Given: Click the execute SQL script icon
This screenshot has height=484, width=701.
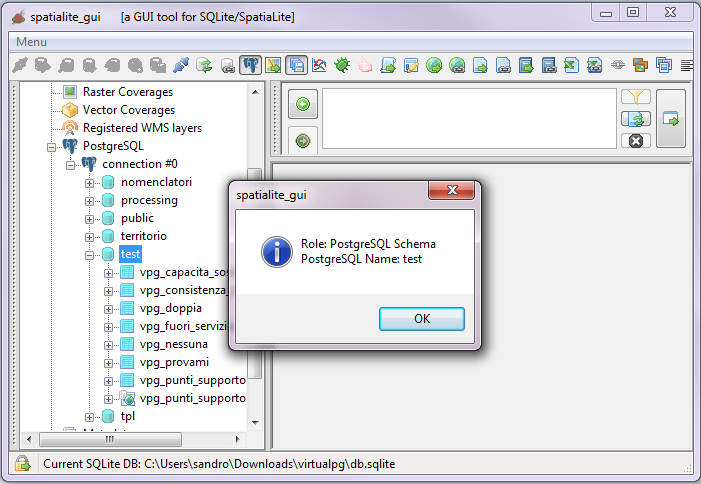Looking at the screenshot, I should click(388, 65).
